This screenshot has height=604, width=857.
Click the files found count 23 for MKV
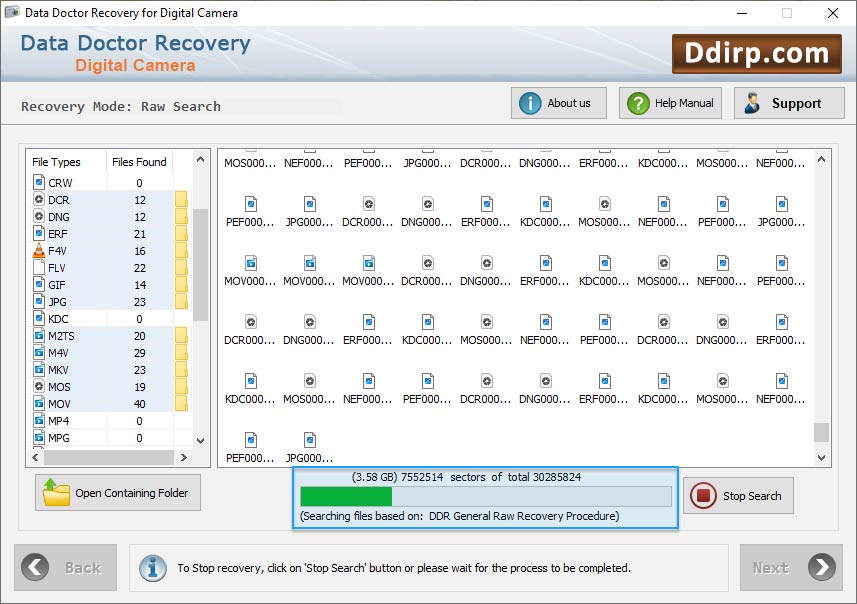[x=140, y=370]
